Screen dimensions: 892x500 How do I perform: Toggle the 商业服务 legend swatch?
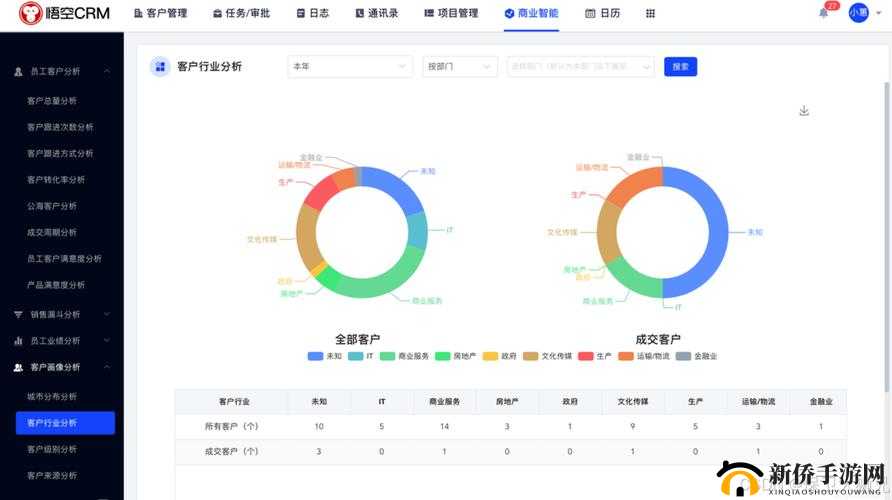387,356
